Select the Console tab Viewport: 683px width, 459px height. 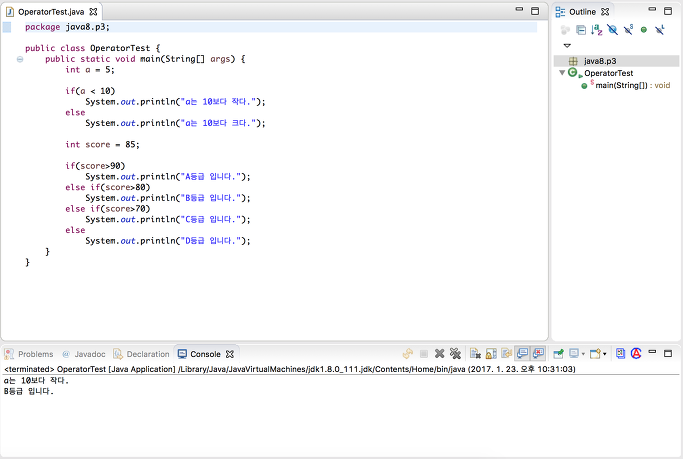[199, 354]
